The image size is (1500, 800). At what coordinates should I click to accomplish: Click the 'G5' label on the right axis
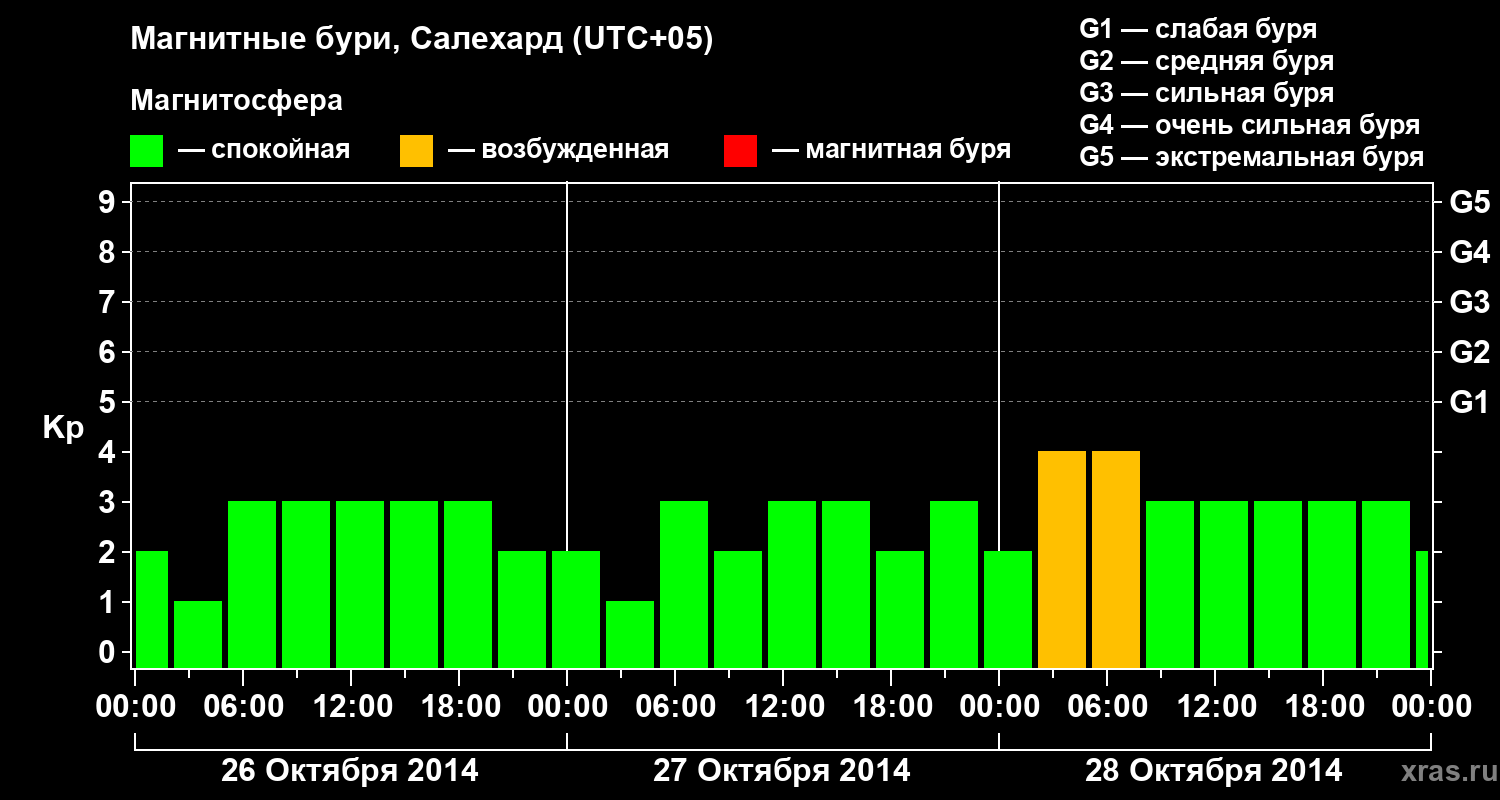pyautogui.click(x=1469, y=203)
